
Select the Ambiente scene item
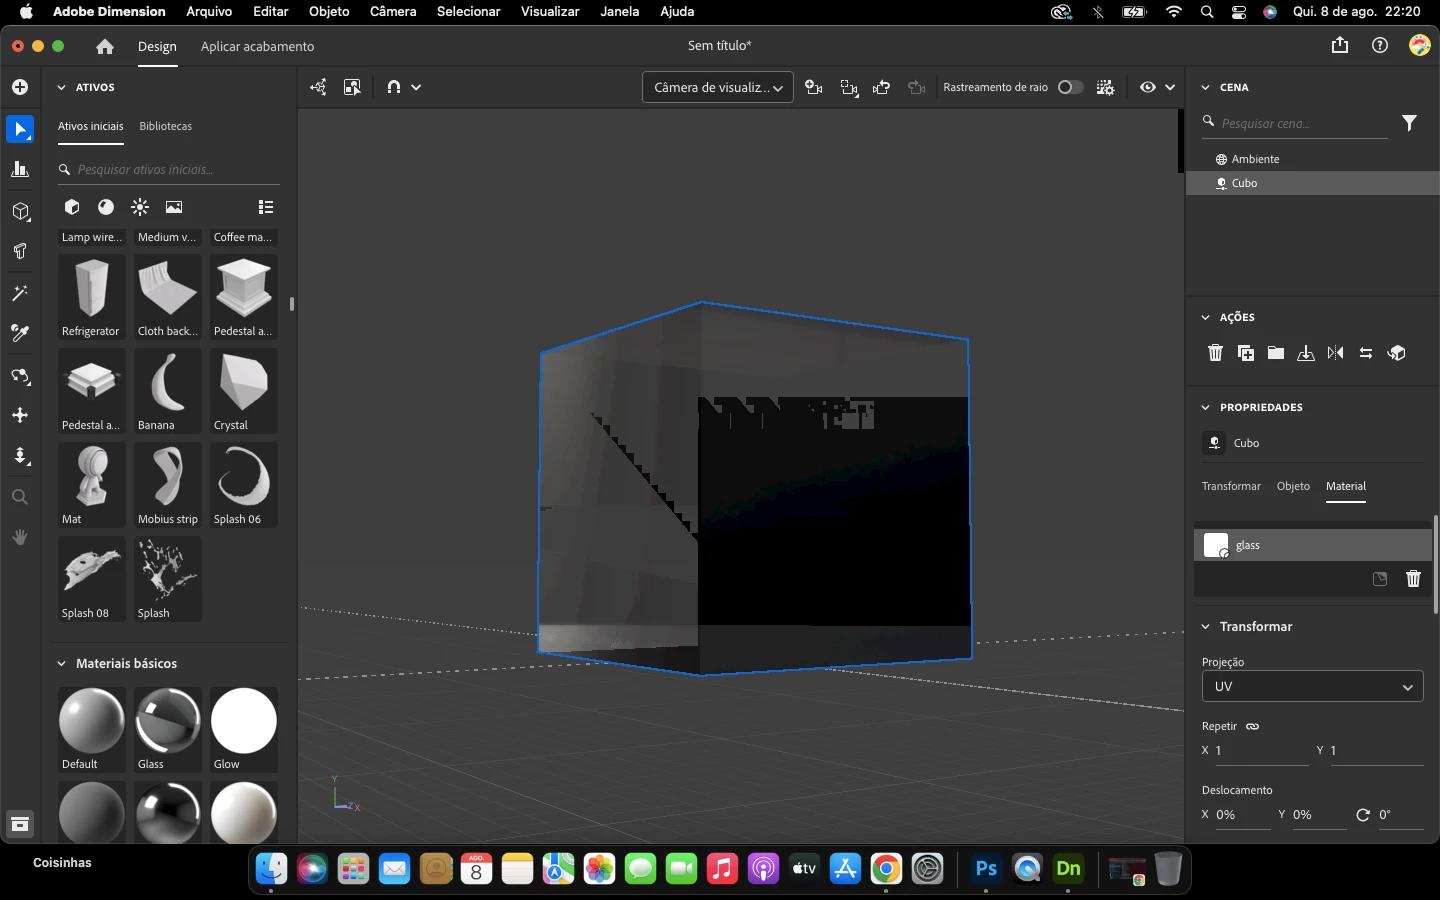pyautogui.click(x=1312, y=159)
